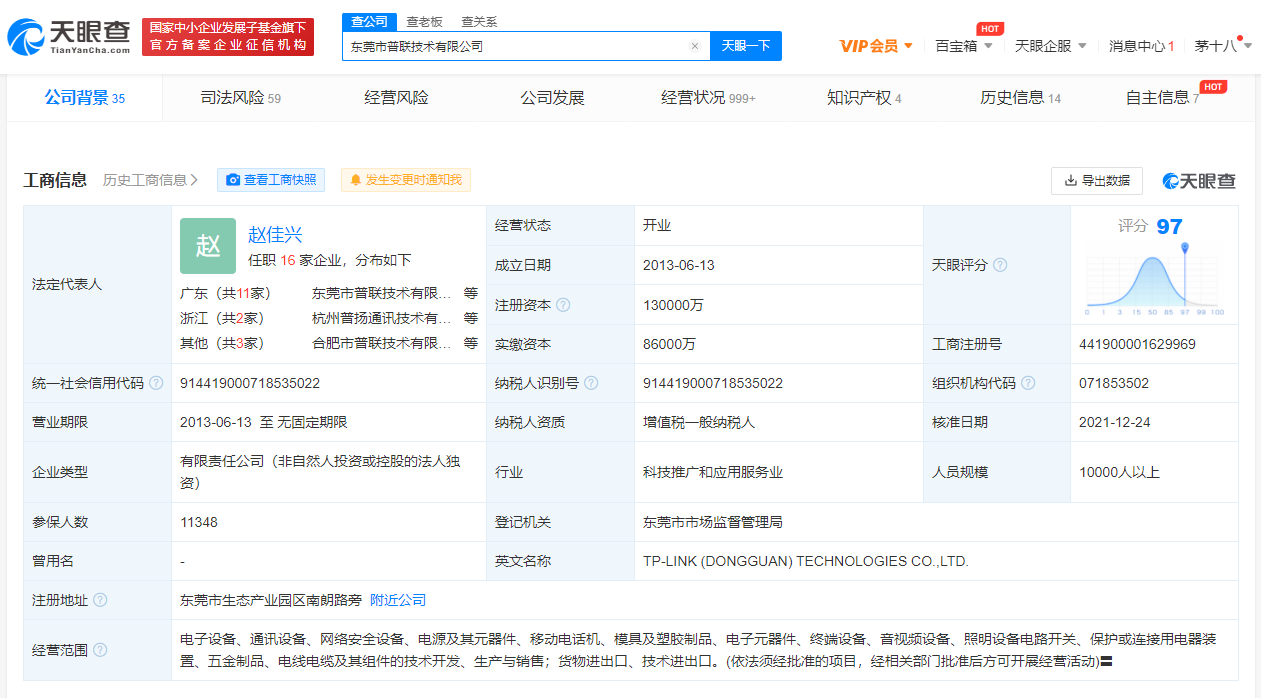Open the 知识产权 tab
Image resolution: width=1261 pixels, height=698 pixels.
[x=864, y=98]
